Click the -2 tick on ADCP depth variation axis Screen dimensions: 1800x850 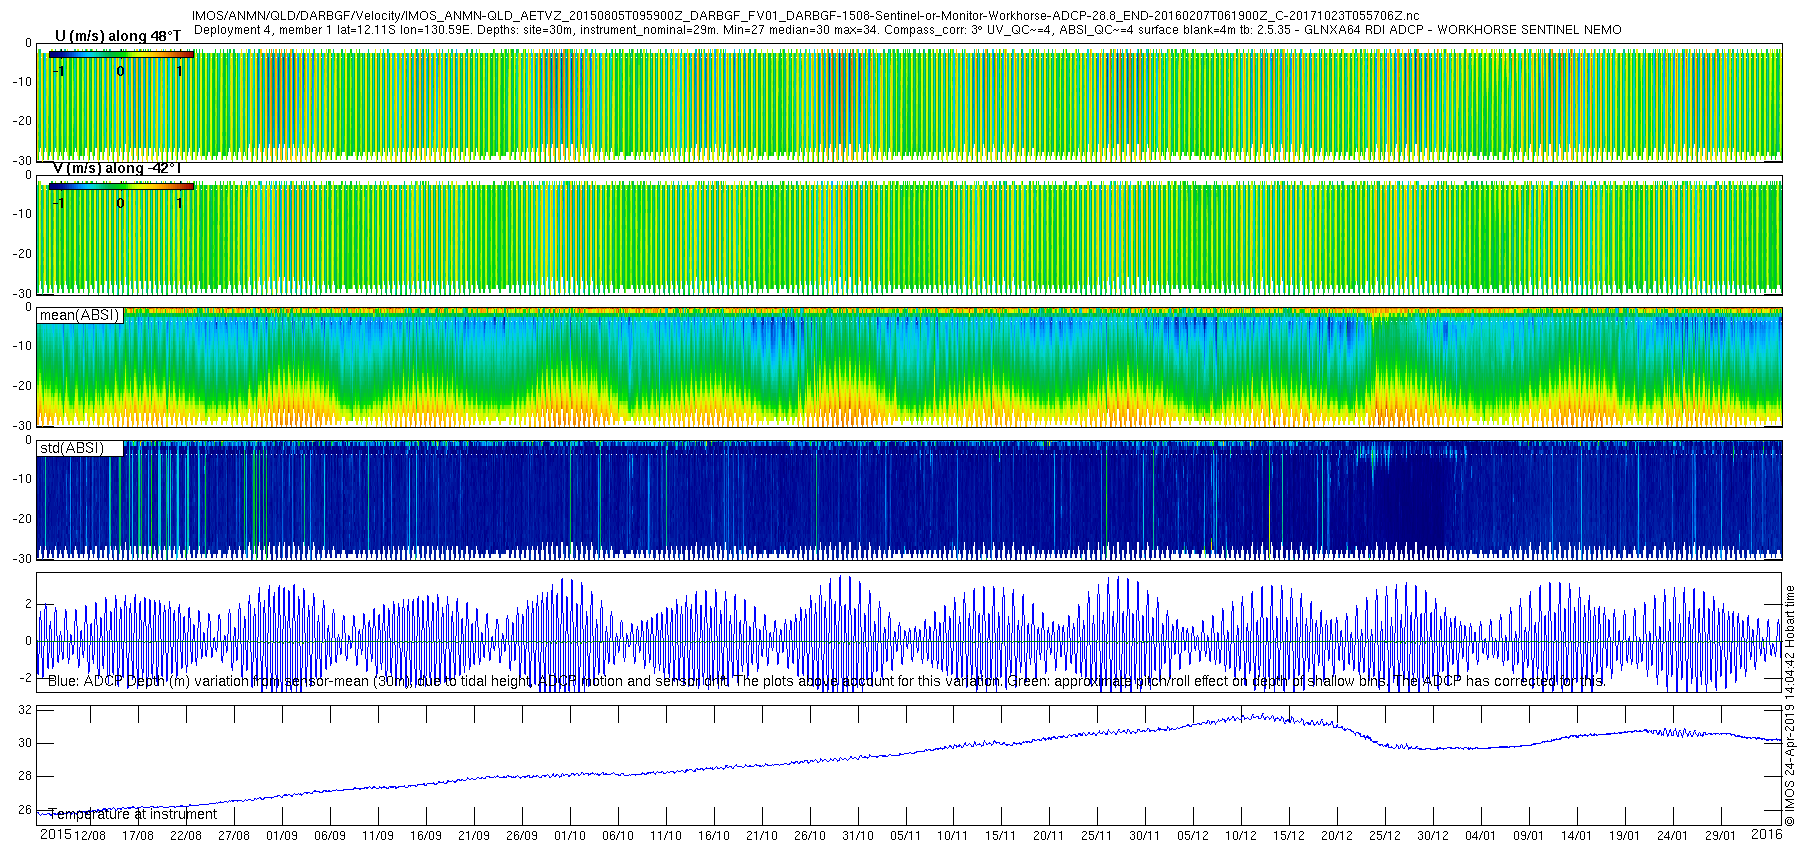pos(26,678)
